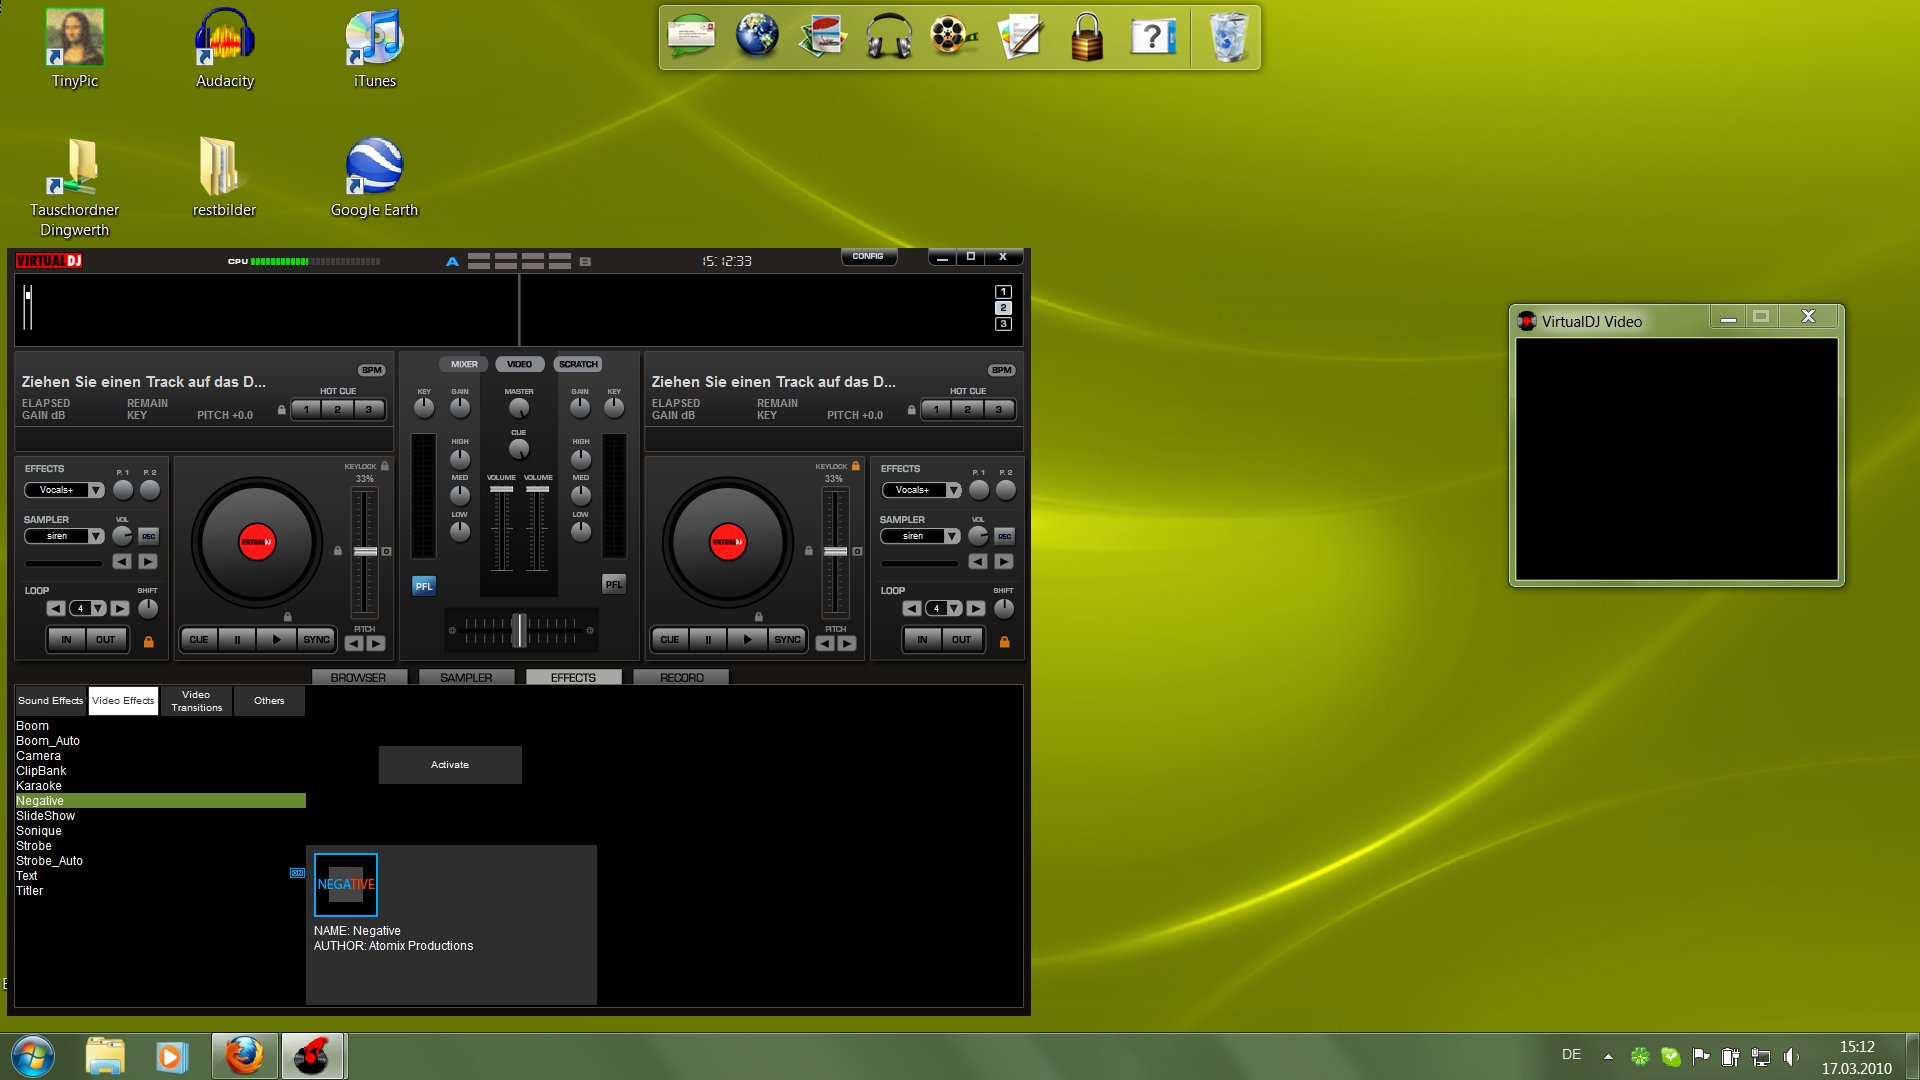Click left channel volume fader

502,489
